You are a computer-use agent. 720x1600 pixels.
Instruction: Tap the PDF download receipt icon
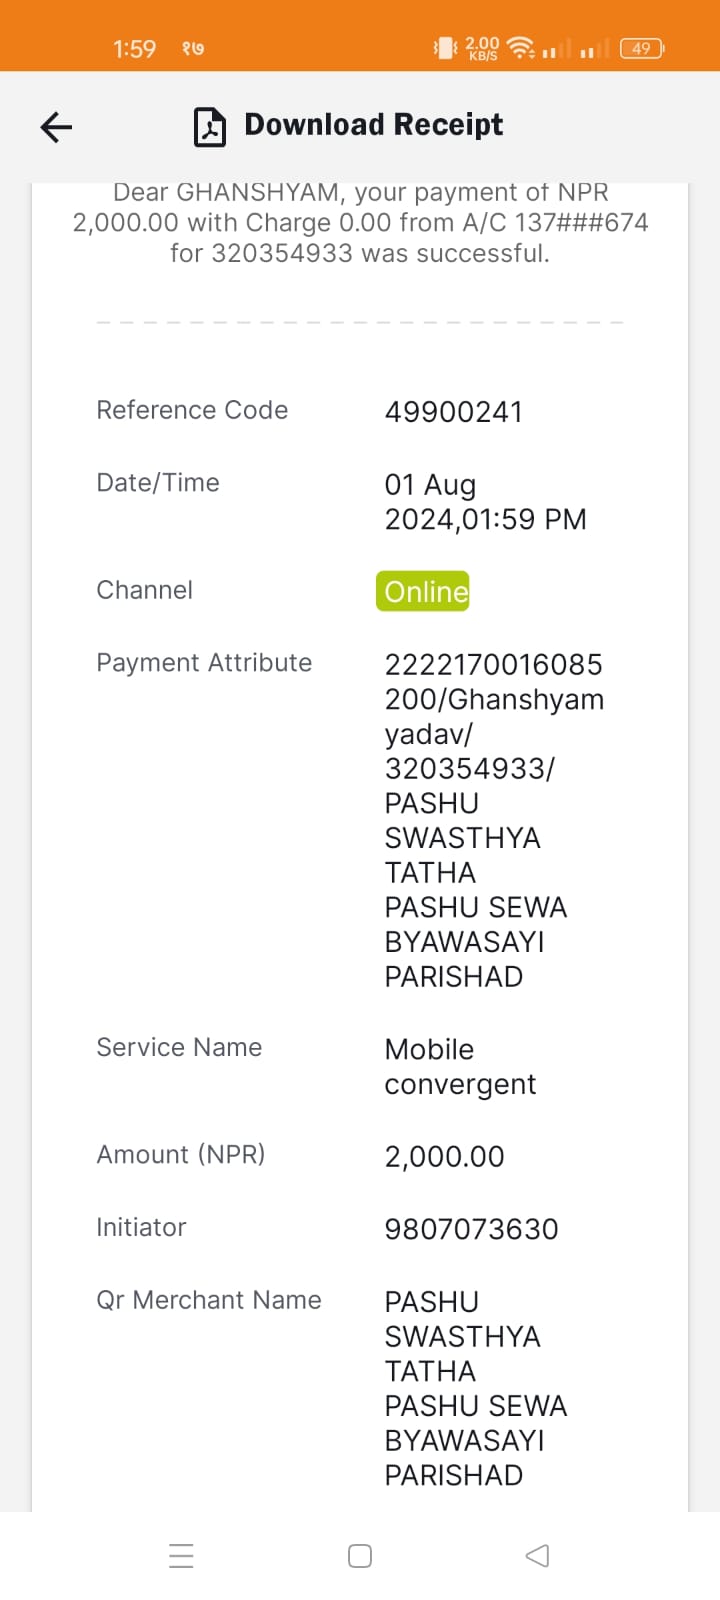click(210, 127)
